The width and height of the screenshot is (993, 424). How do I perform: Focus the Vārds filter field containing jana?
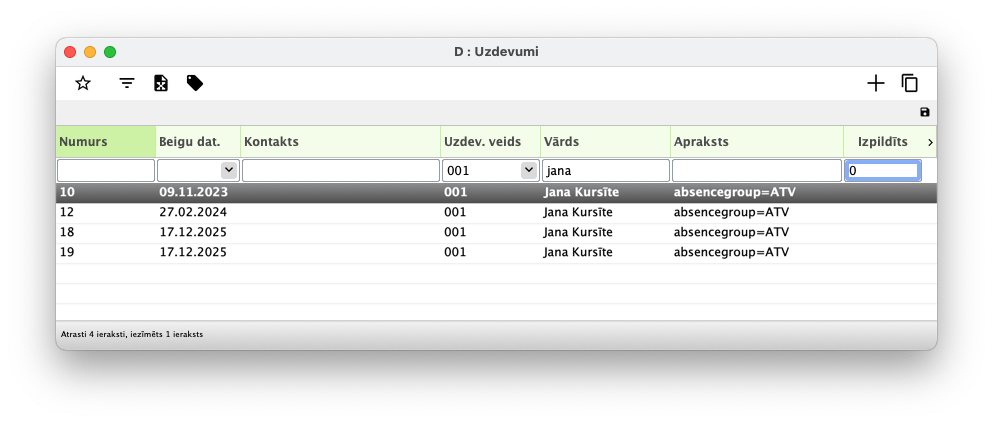(605, 171)
